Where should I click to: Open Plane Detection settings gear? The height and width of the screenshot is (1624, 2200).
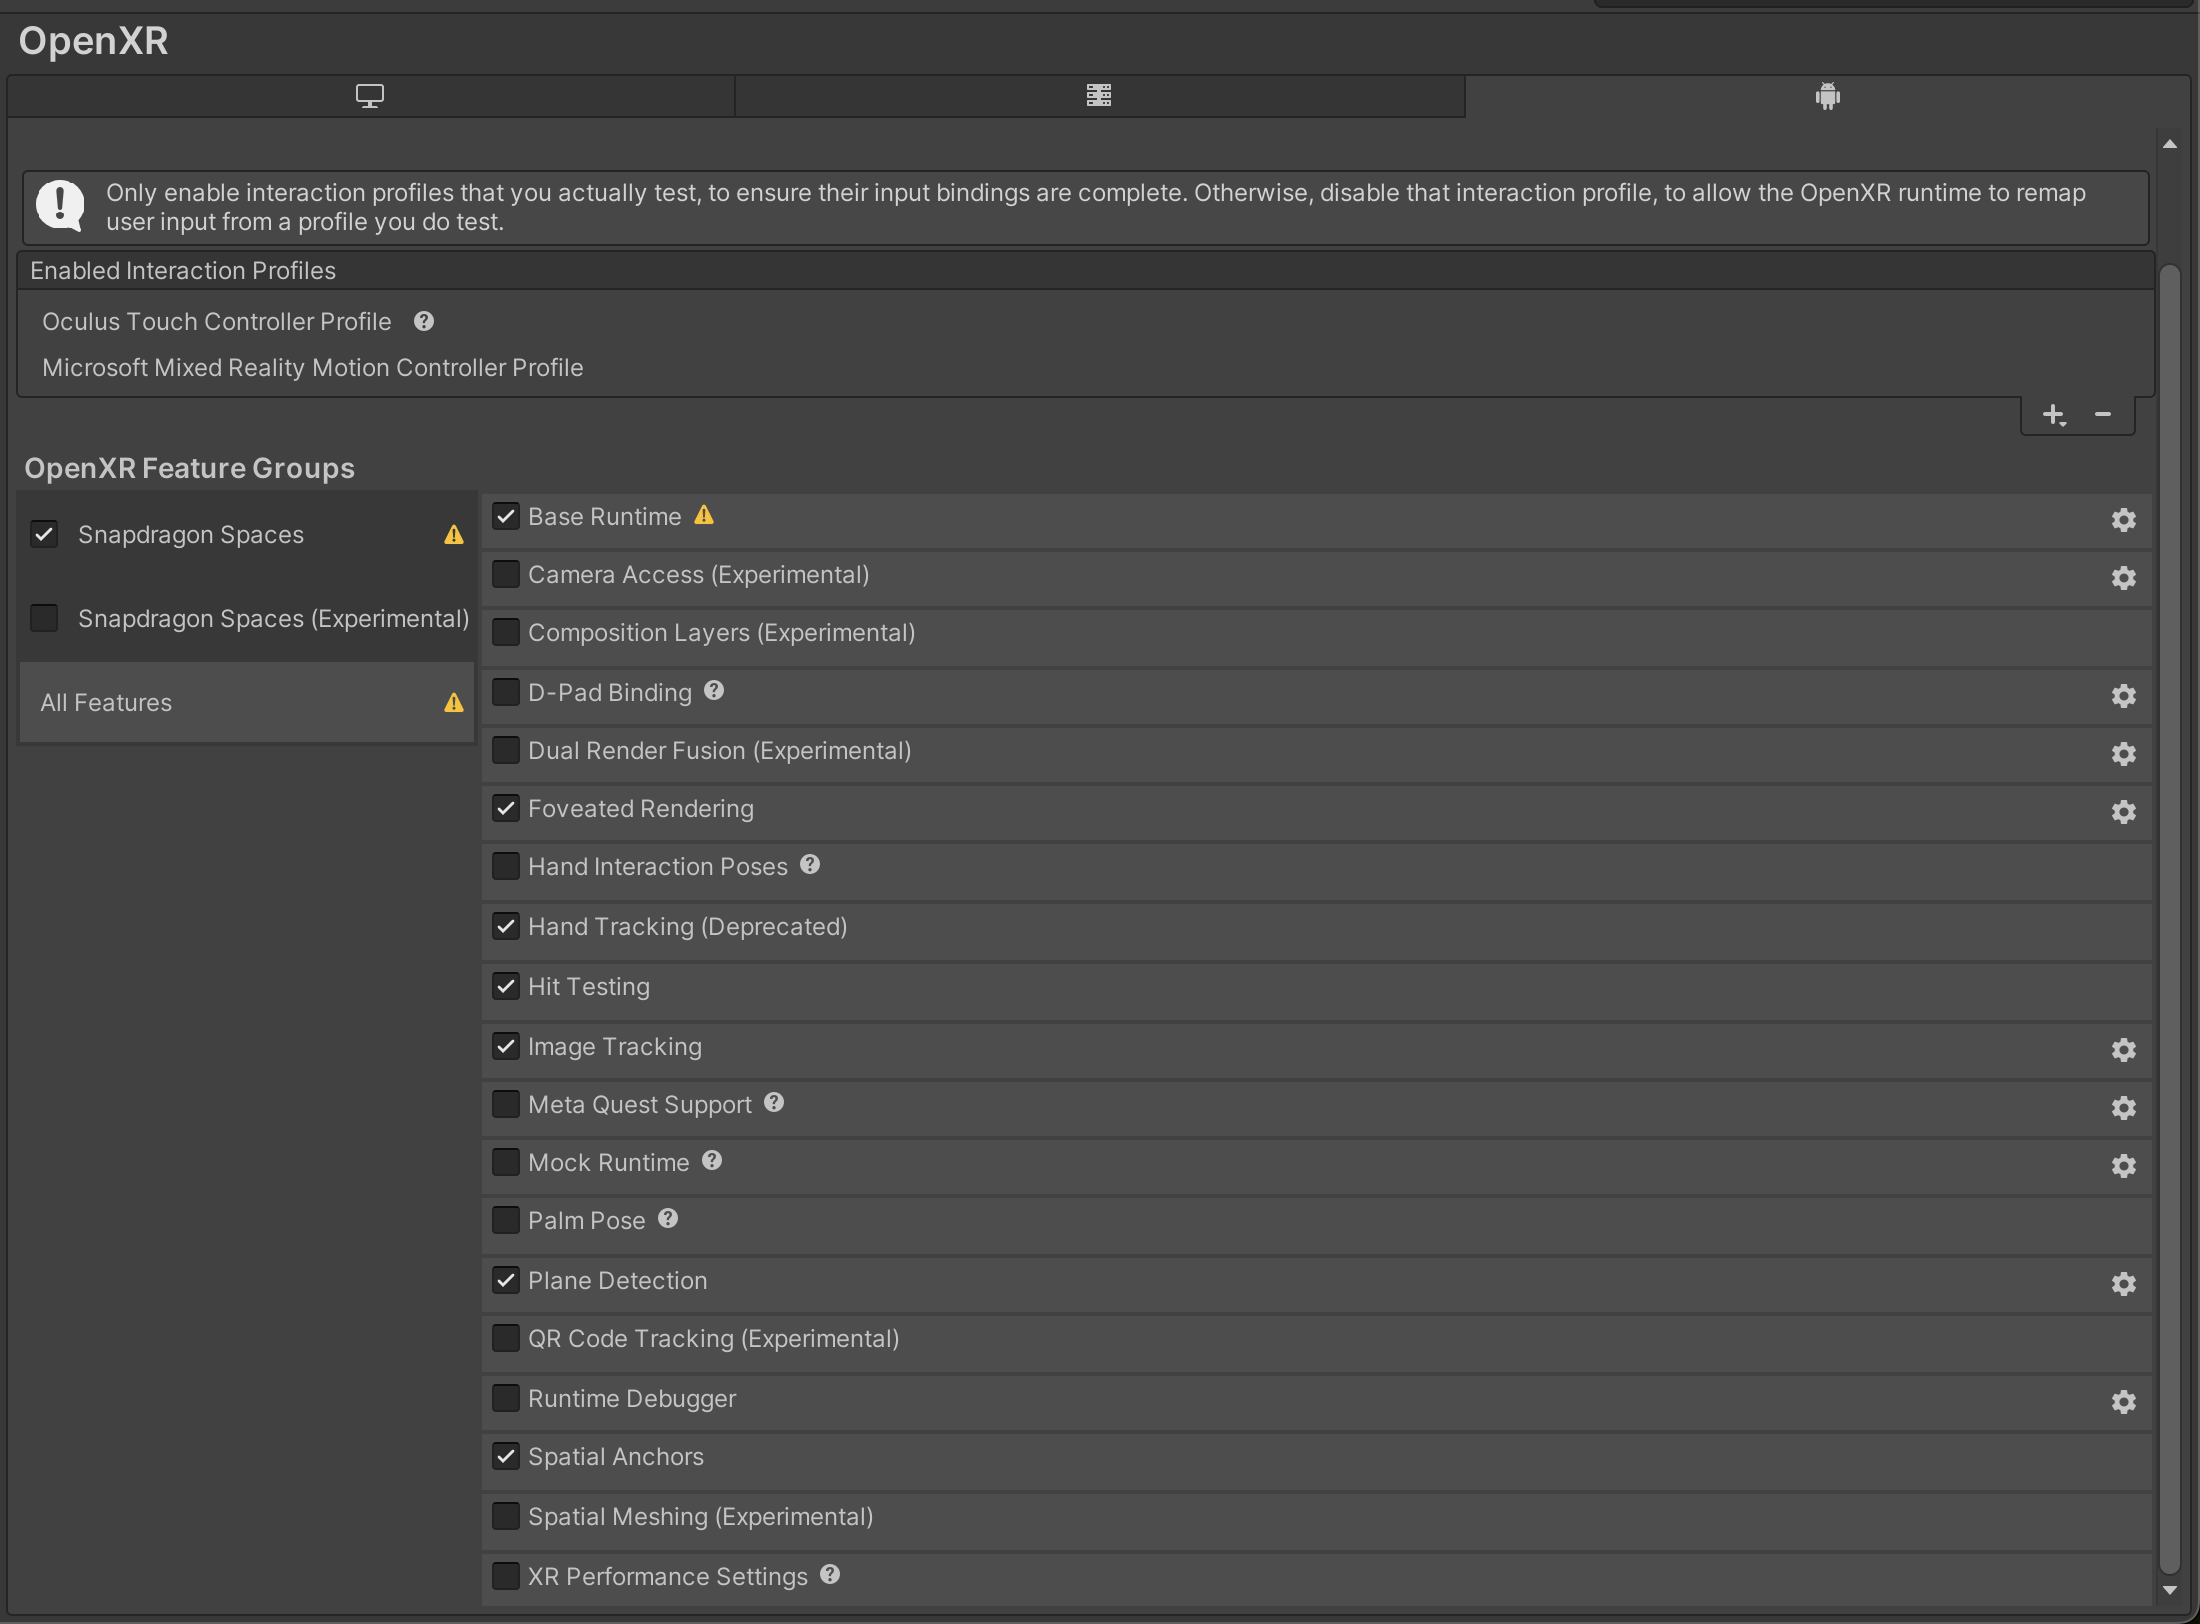pos(2123,1284)
